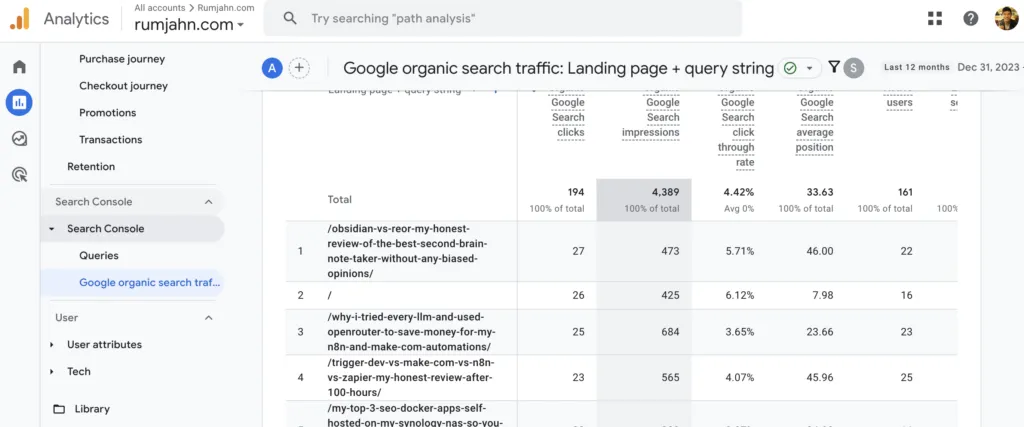
Task: Click the search bar input field
Action: [510, 18]
